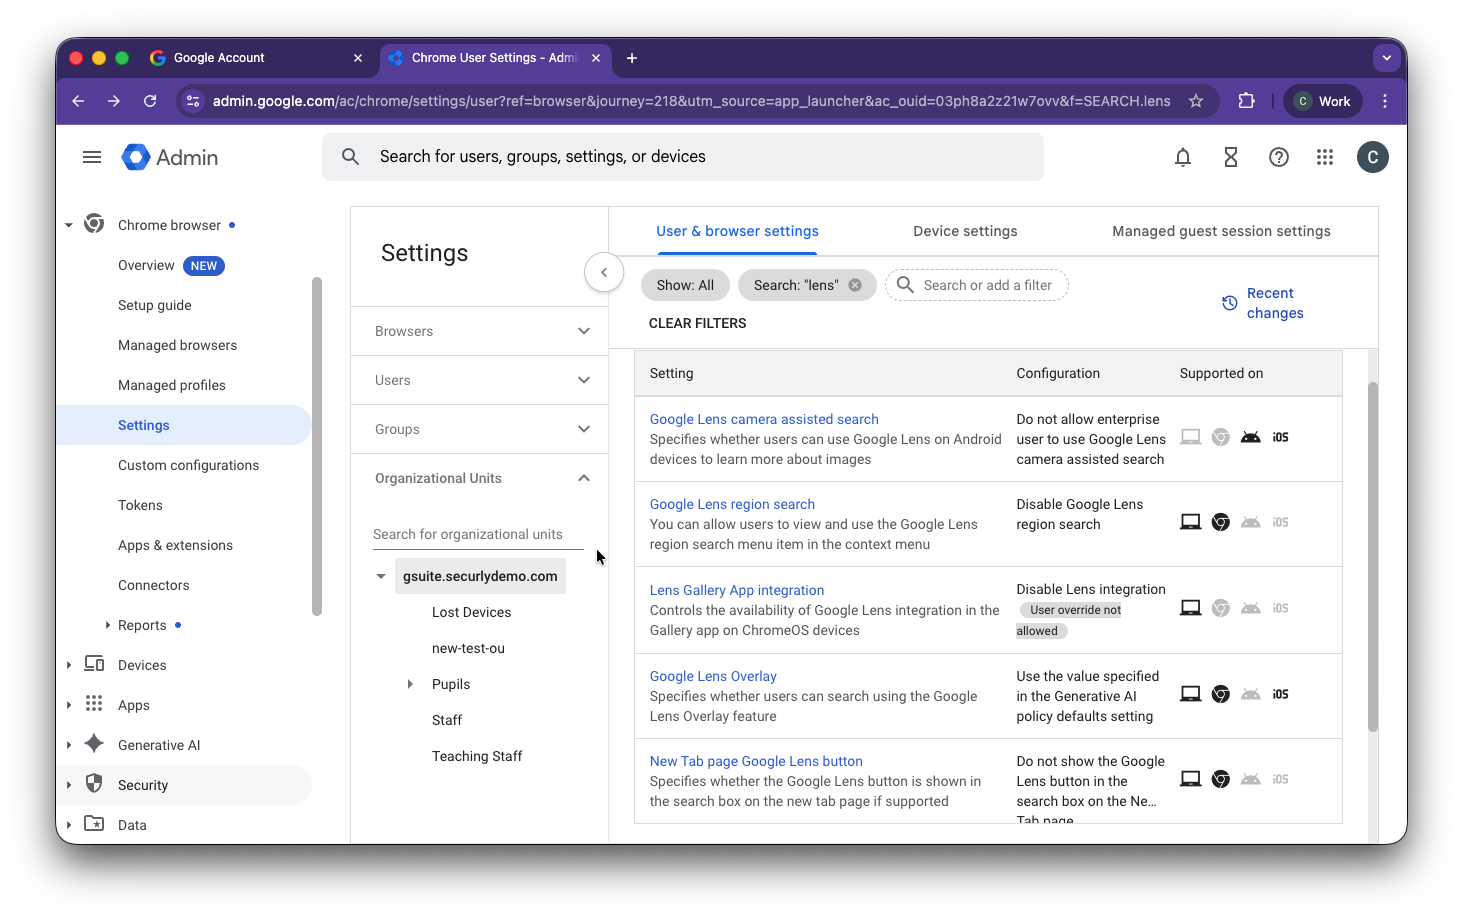Expand the Groups section
This screenshot has width=1463, height=918.
[x=480, y=429]
